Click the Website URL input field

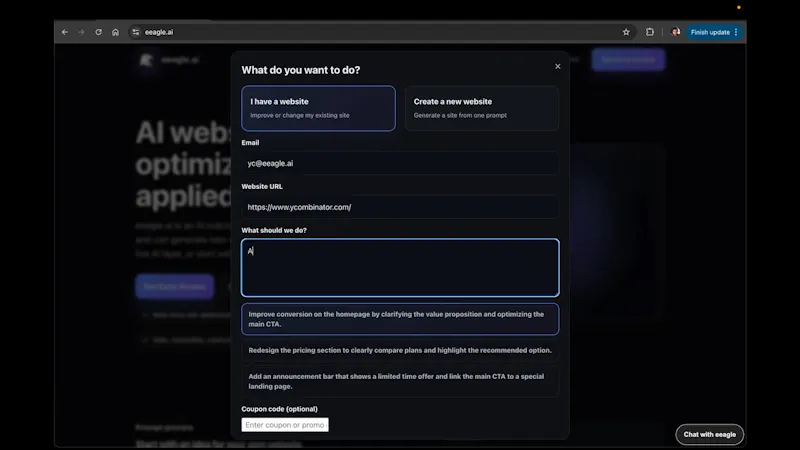click(400, 207)
